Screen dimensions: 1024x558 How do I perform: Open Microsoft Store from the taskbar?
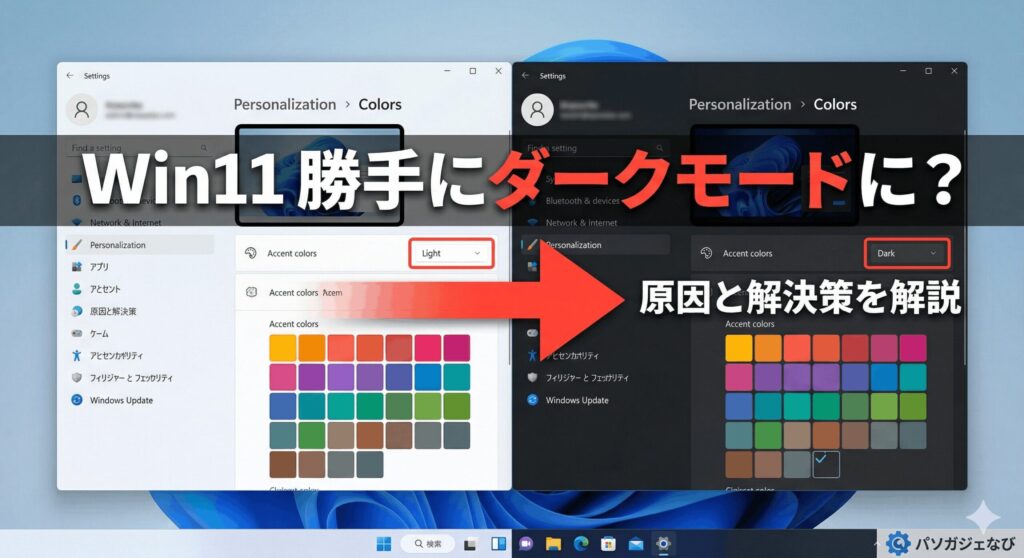click(x=607, y=544)
